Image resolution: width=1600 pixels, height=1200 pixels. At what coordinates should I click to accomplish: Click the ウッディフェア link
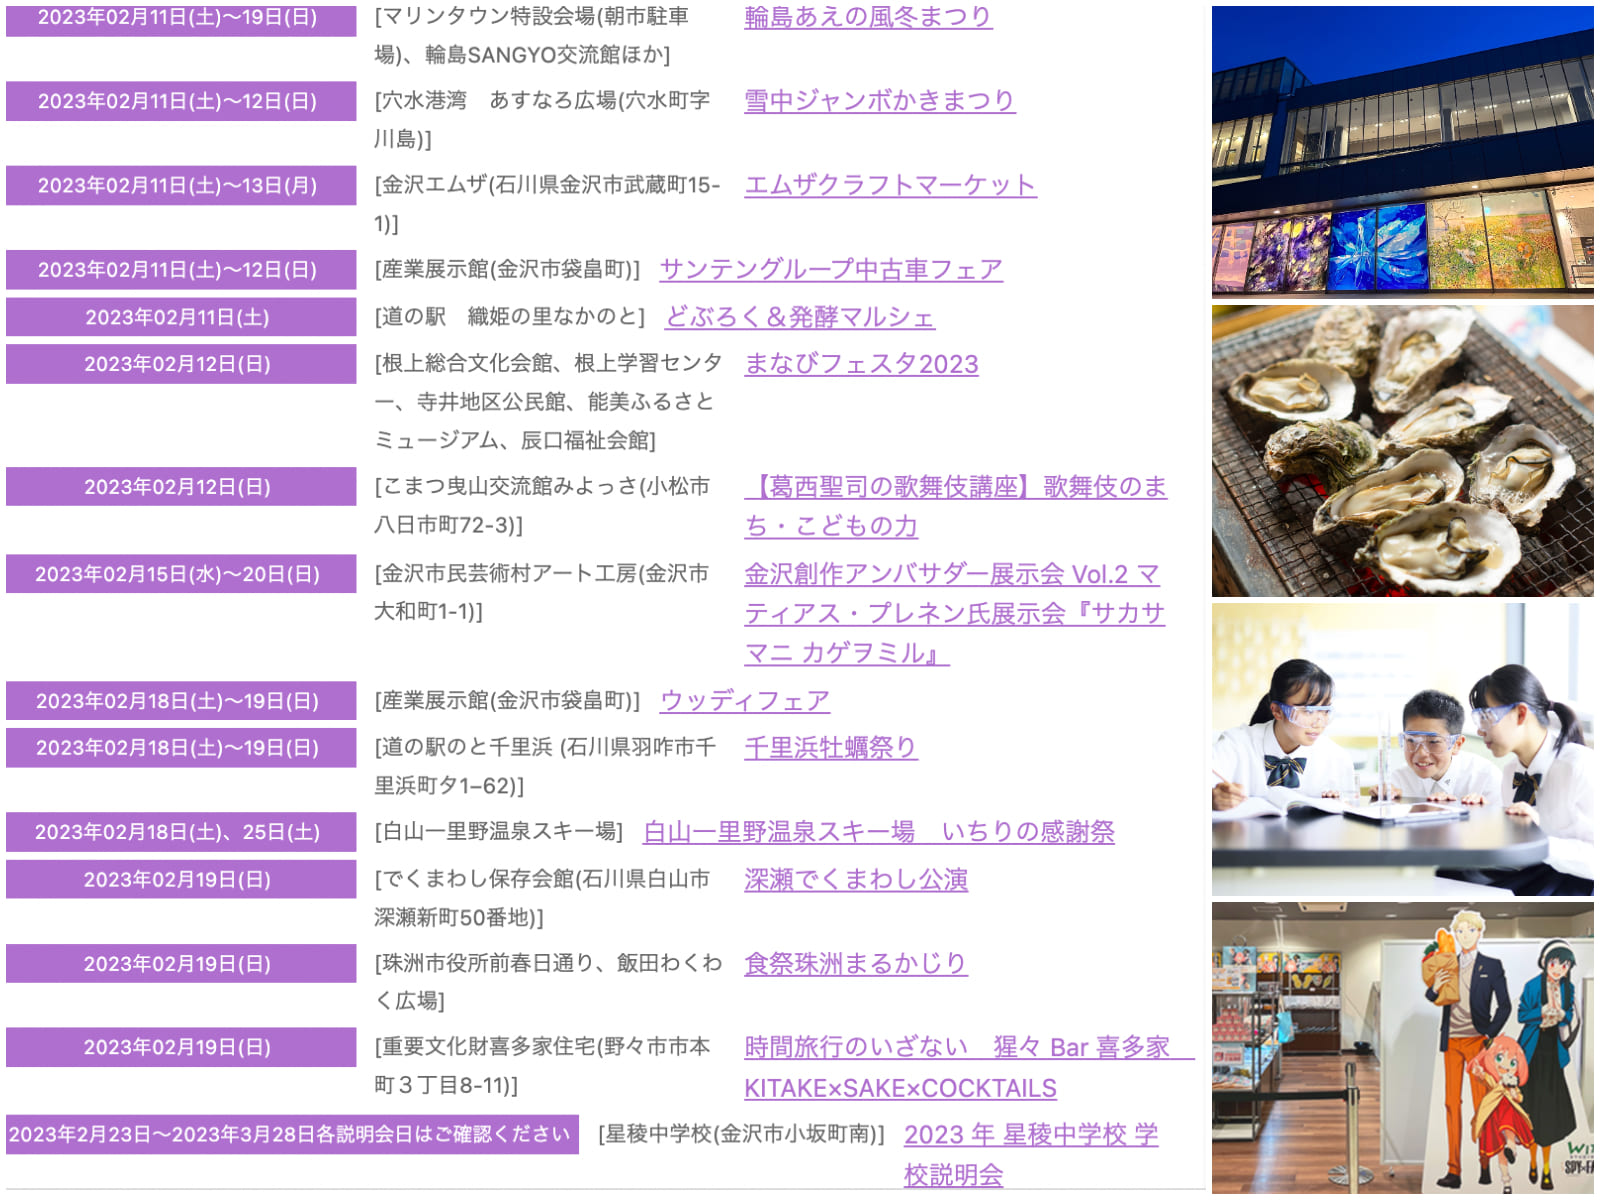pyautogui.click(x=744, y=701)
